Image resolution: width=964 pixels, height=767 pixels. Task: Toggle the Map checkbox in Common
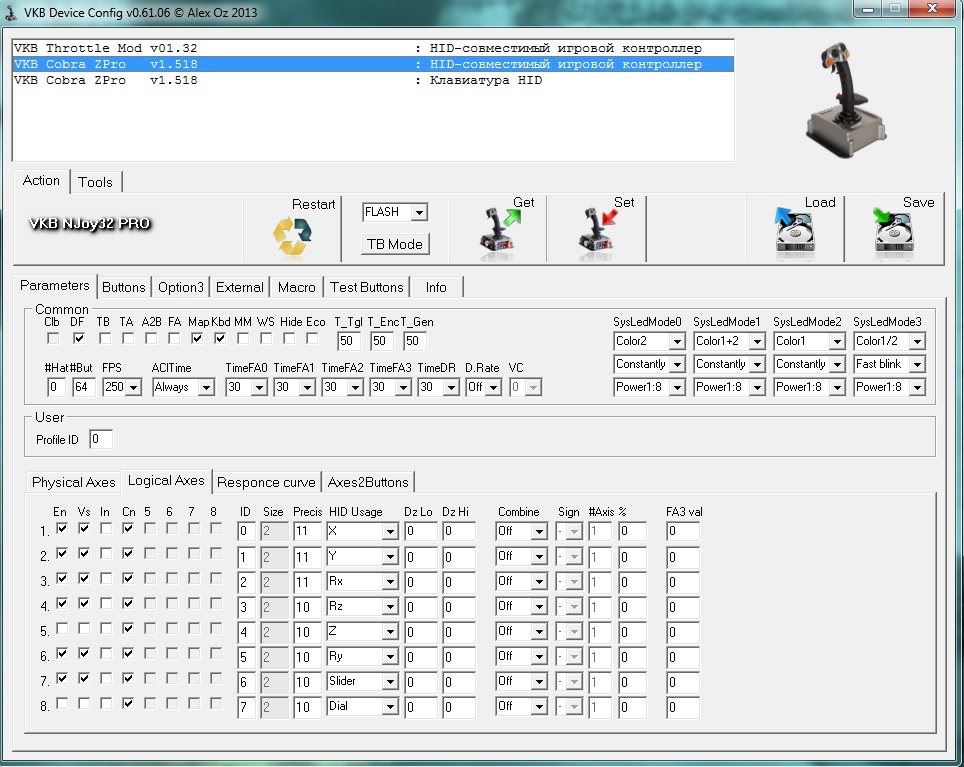(x=198, y=338)
